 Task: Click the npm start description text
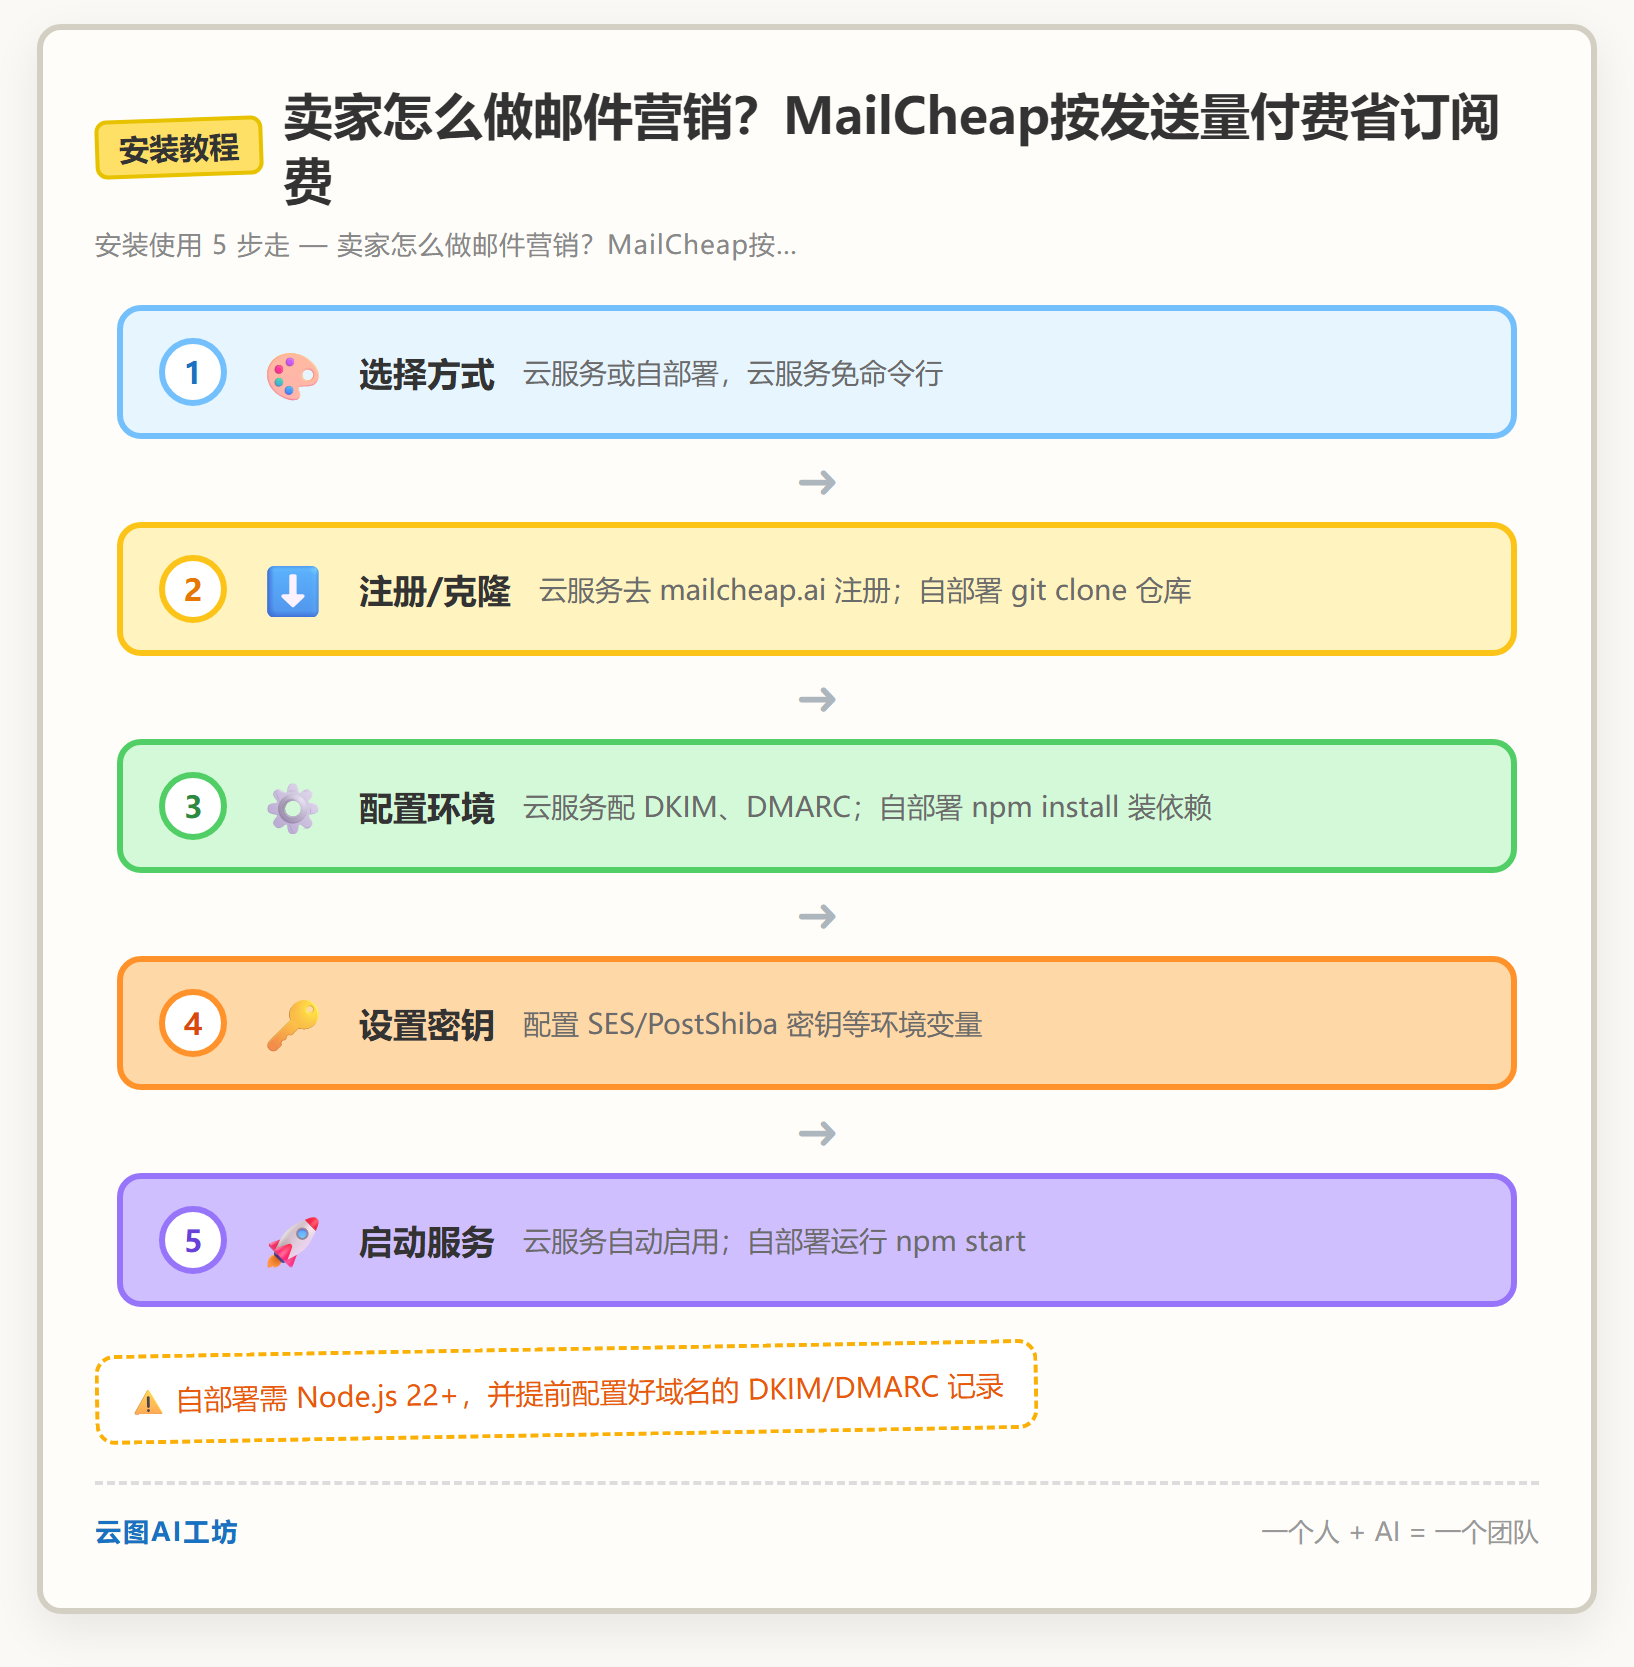pos(774,1242)
